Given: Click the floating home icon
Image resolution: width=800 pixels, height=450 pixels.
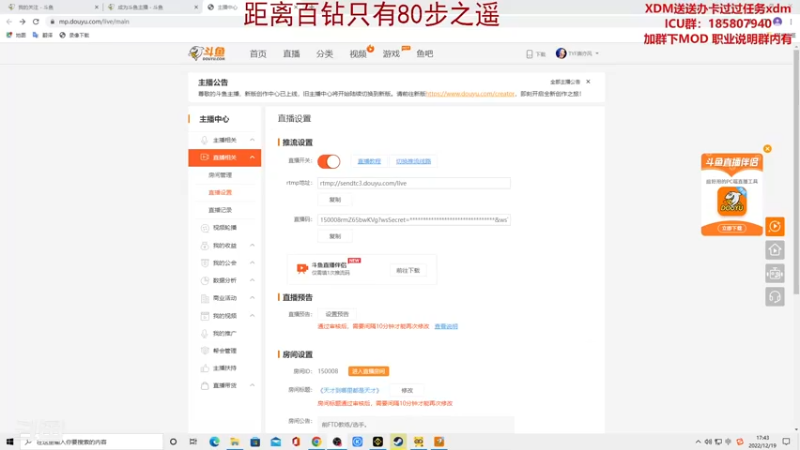Looking at the screenshot, I should pos(774,250).
